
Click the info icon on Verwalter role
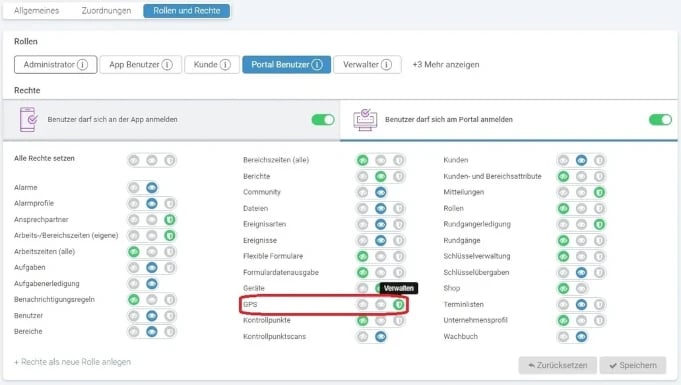pos(386,65)
